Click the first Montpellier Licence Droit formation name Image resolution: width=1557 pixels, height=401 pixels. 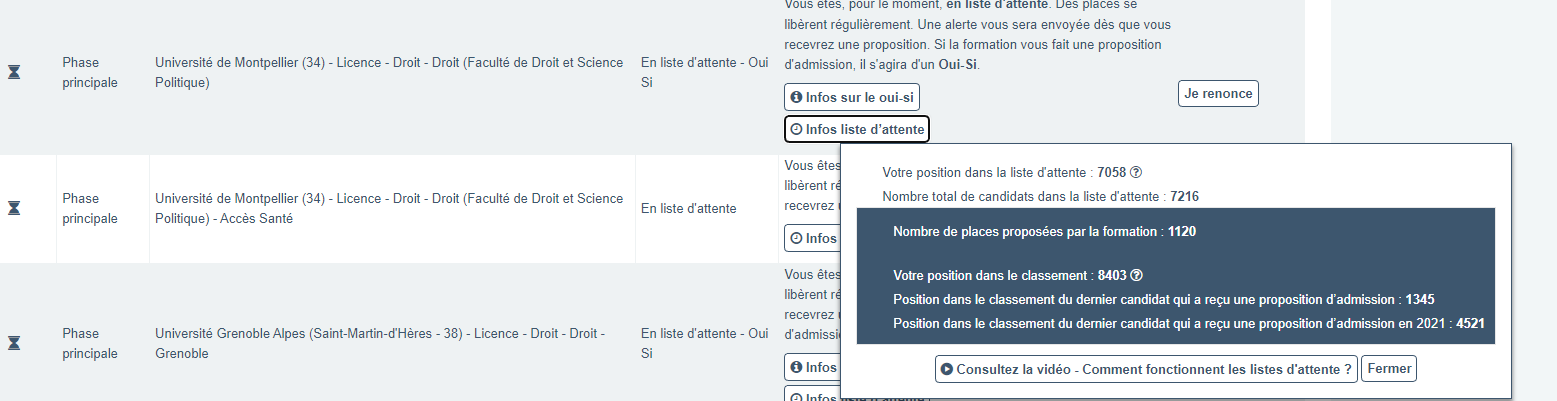(x=389, y=72)
